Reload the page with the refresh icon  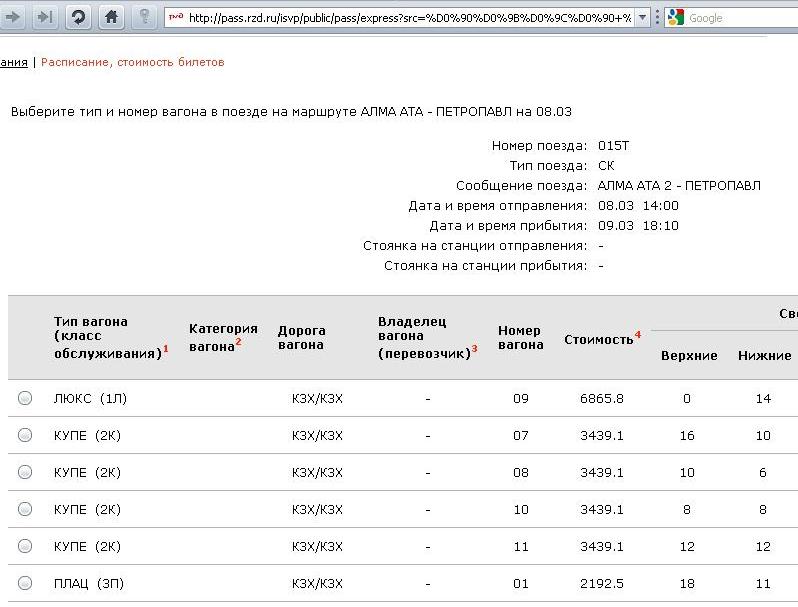click(78, 17)
